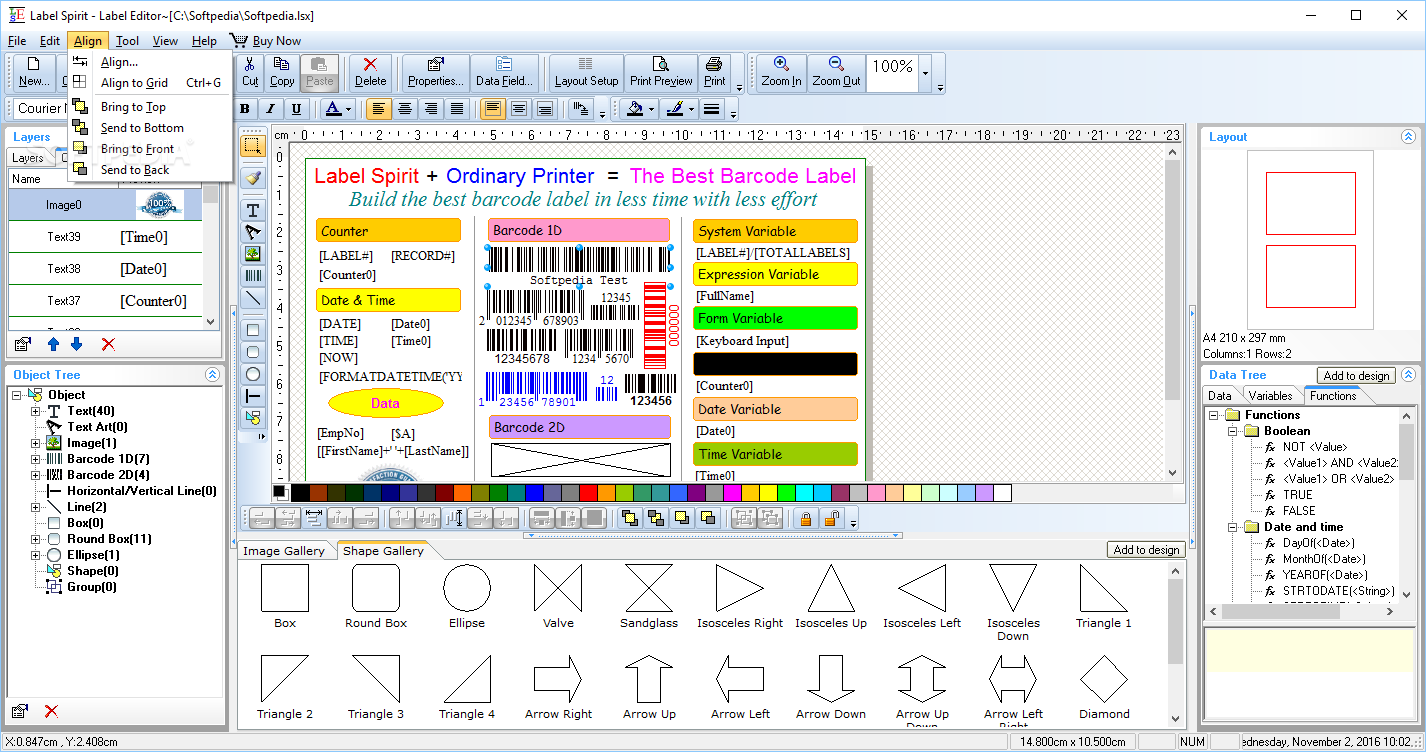Choose Bring to Top menu entry
1426x752 pixels.
click(x=150, y=107)
